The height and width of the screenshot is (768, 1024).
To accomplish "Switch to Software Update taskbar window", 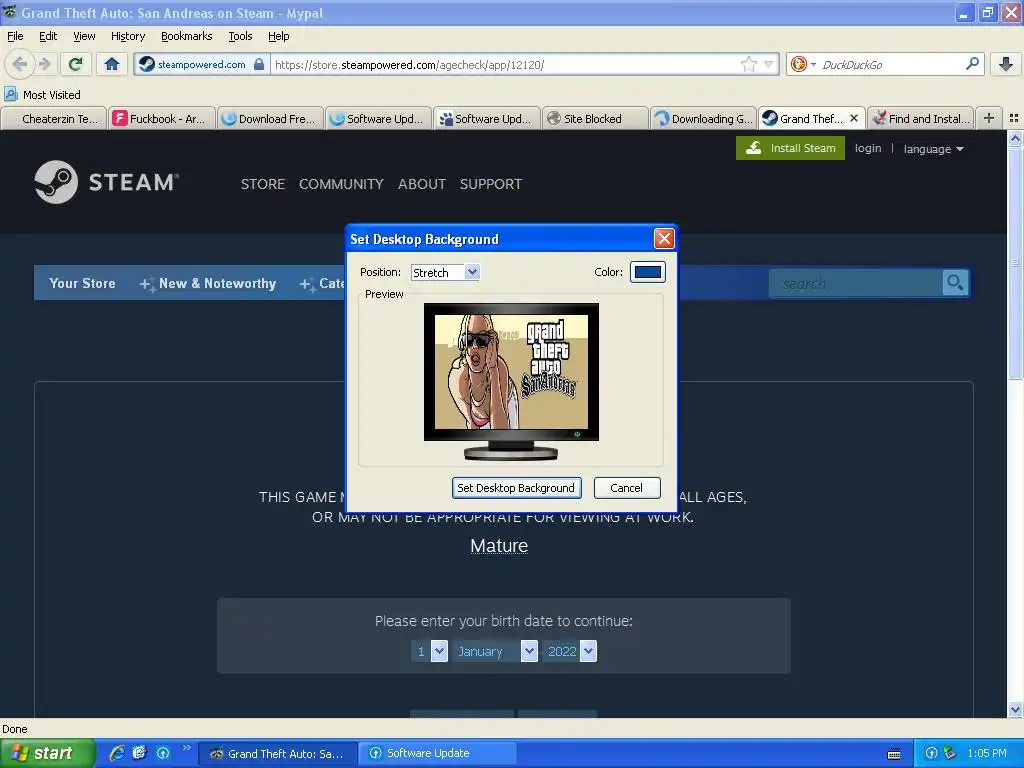I will coord(438,753).
